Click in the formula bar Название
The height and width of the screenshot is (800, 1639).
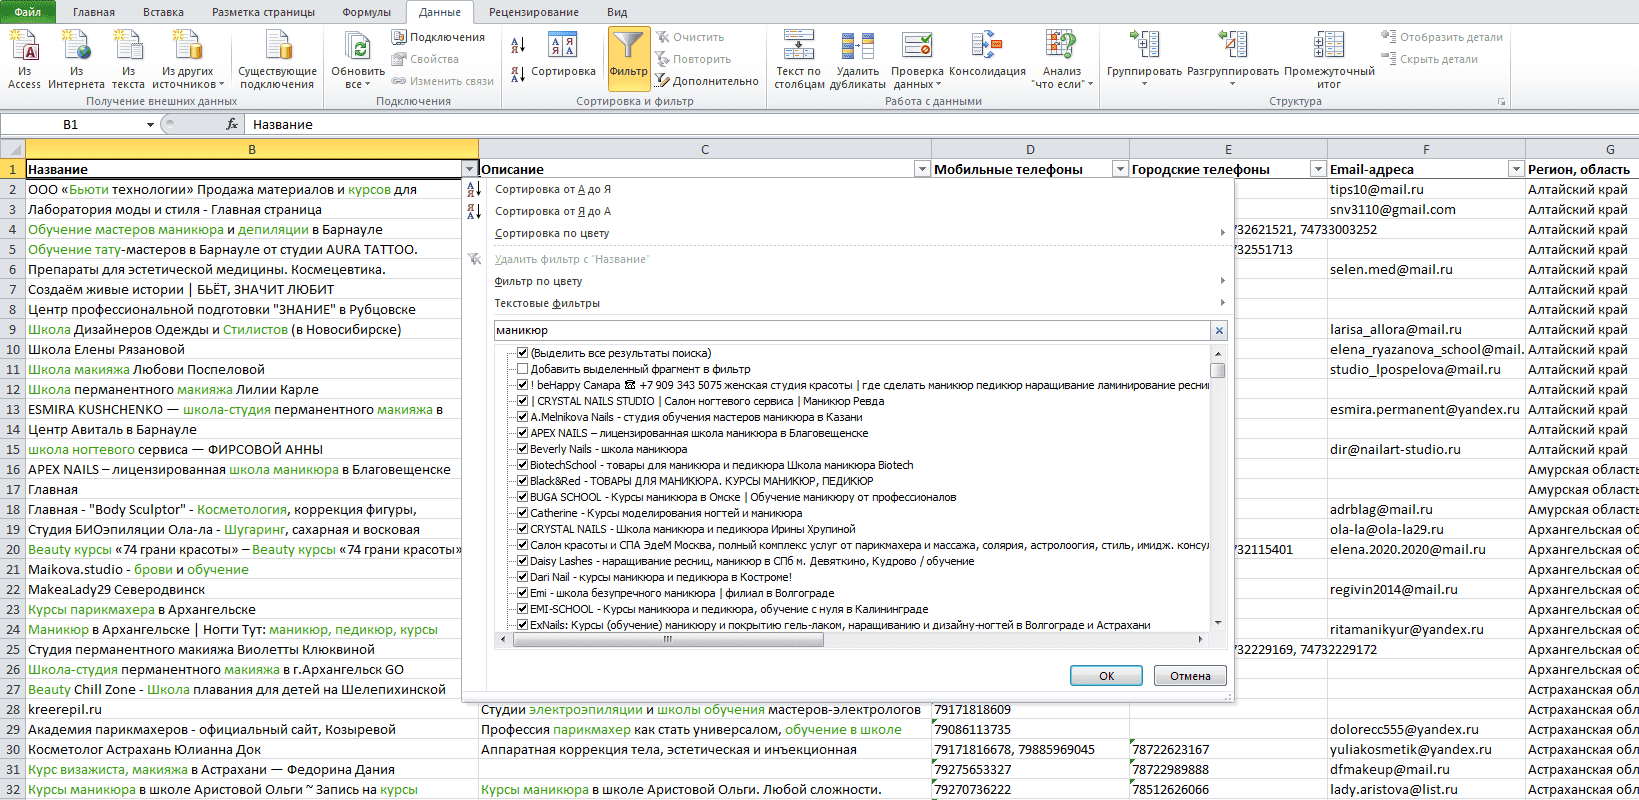[940, 124]
